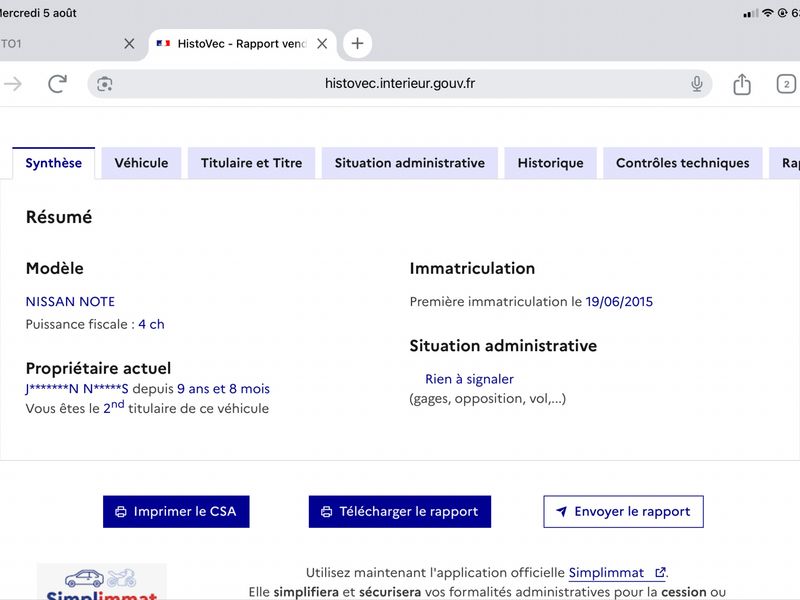800x600 pixels.
Task: Click the Envoyer le rapport button
Action: (623, 511)
